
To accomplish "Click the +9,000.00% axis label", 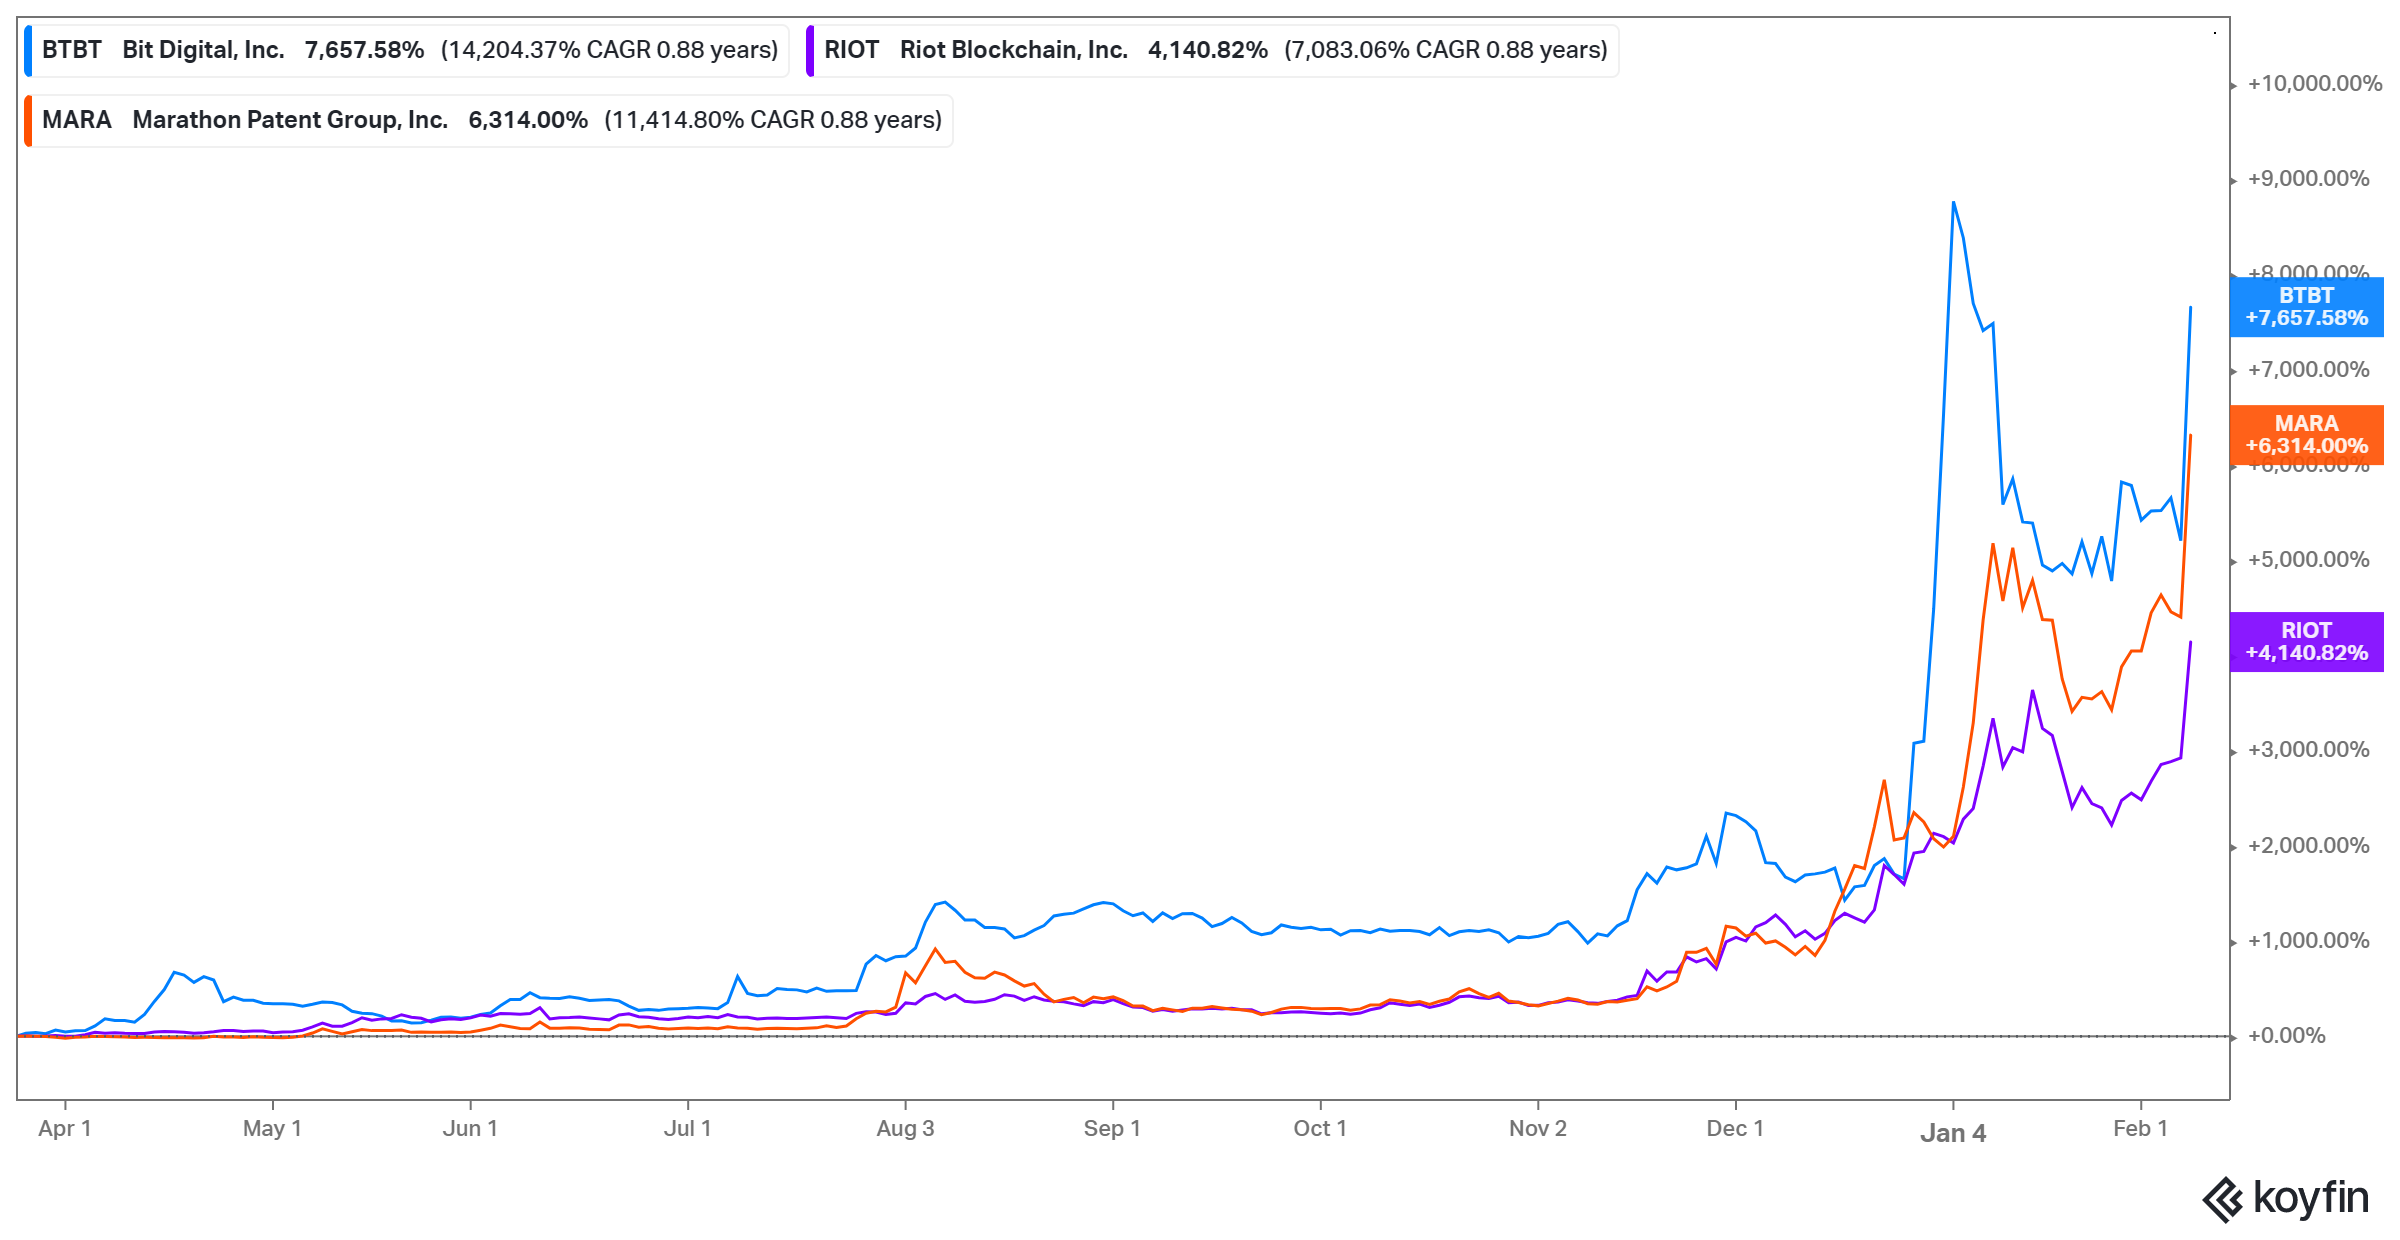I will [2308, 178].
